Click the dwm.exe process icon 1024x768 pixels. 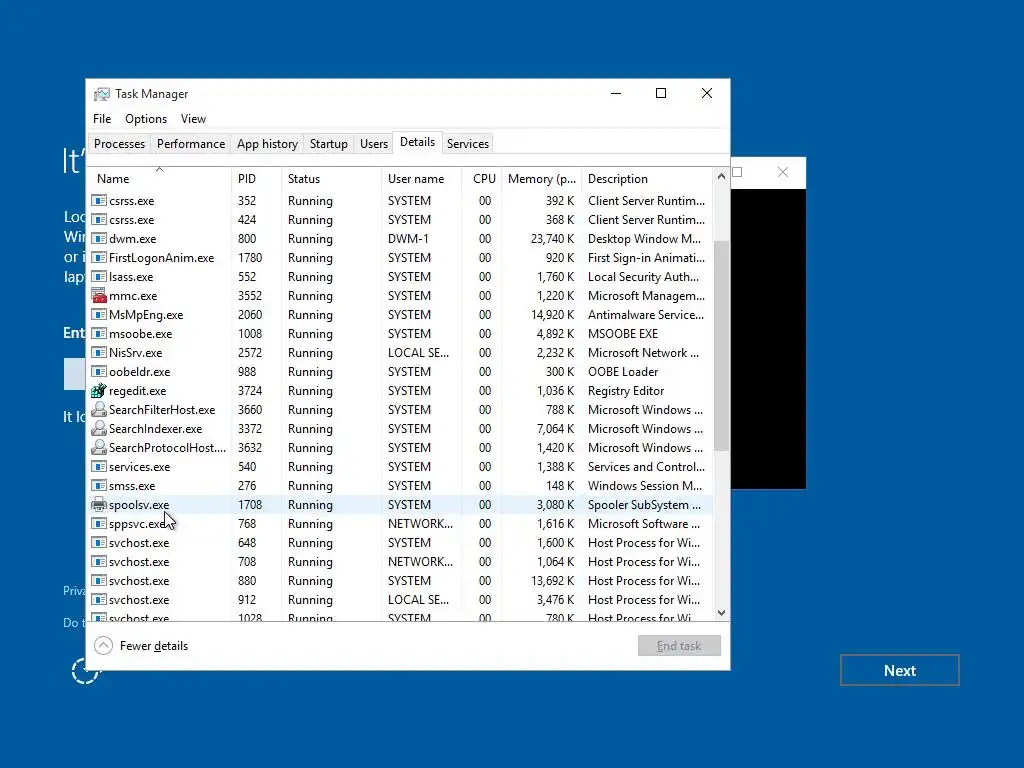[99, 238]
